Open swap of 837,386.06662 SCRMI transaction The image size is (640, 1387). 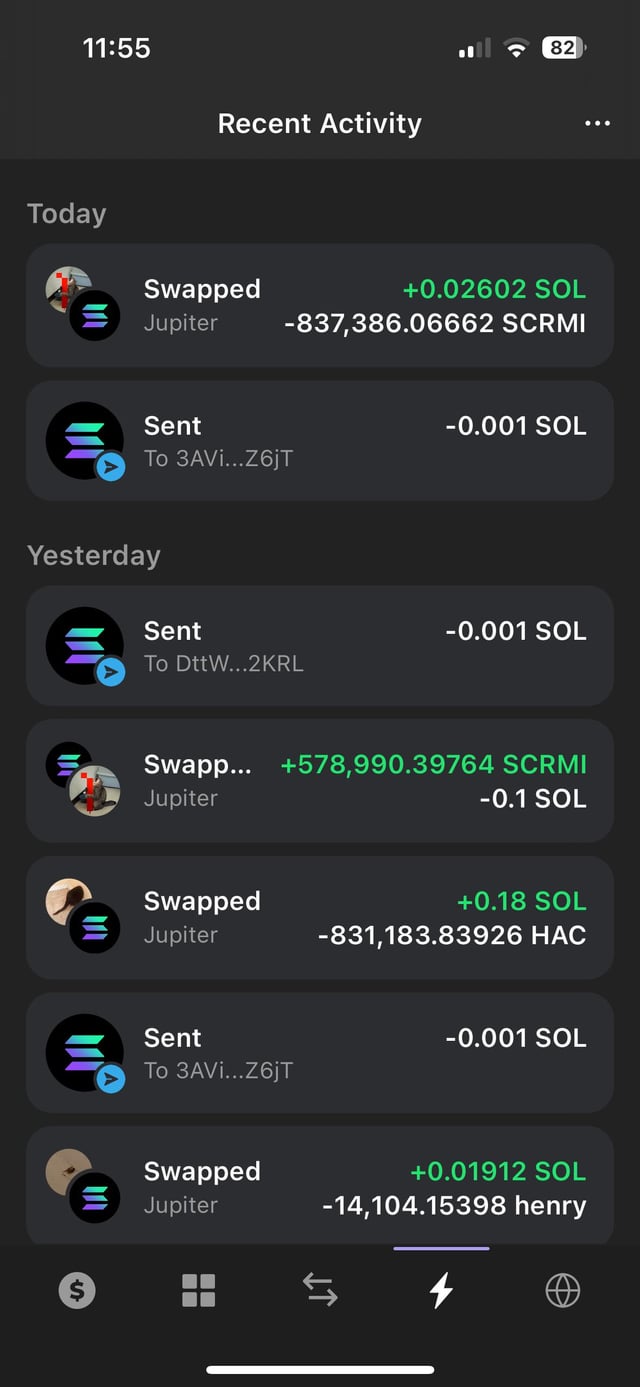point(320,305)
